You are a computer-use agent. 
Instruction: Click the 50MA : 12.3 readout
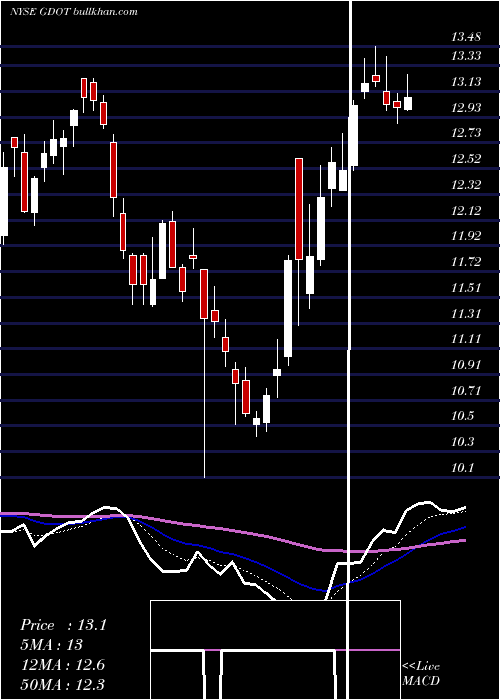pos(62,684)
